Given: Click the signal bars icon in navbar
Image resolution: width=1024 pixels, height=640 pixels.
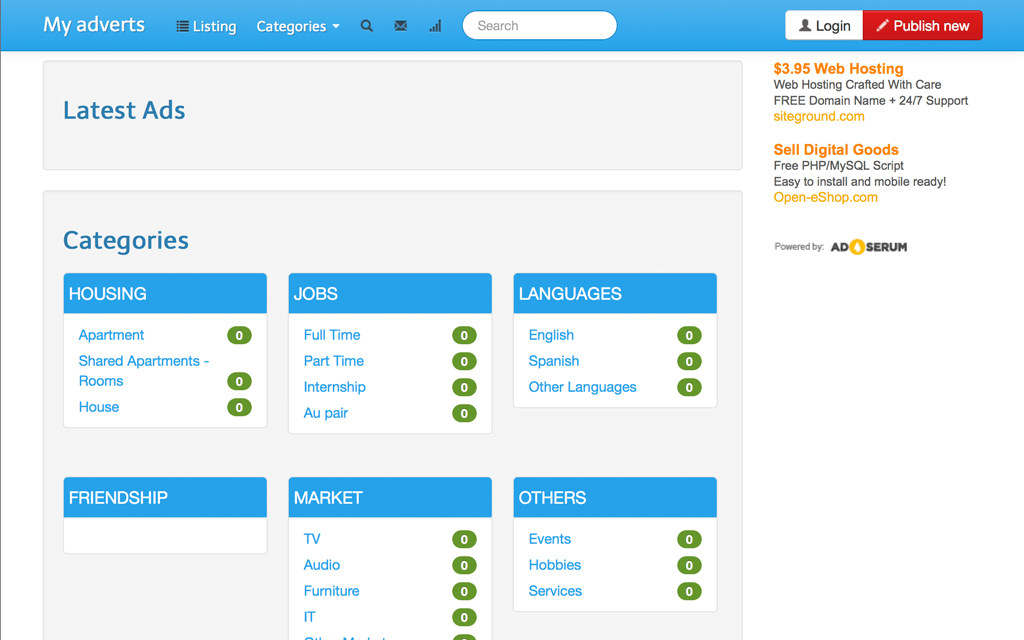Looking at the screenshot, I should (x=435, y=26).
